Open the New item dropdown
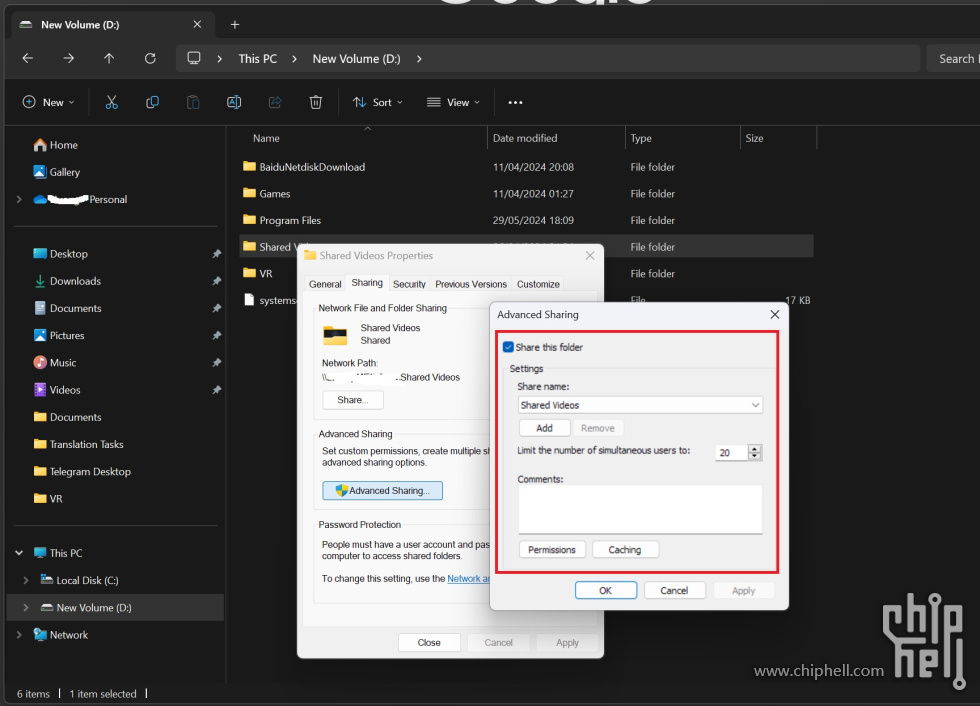The image size is (980, 706). pos(48,102)
